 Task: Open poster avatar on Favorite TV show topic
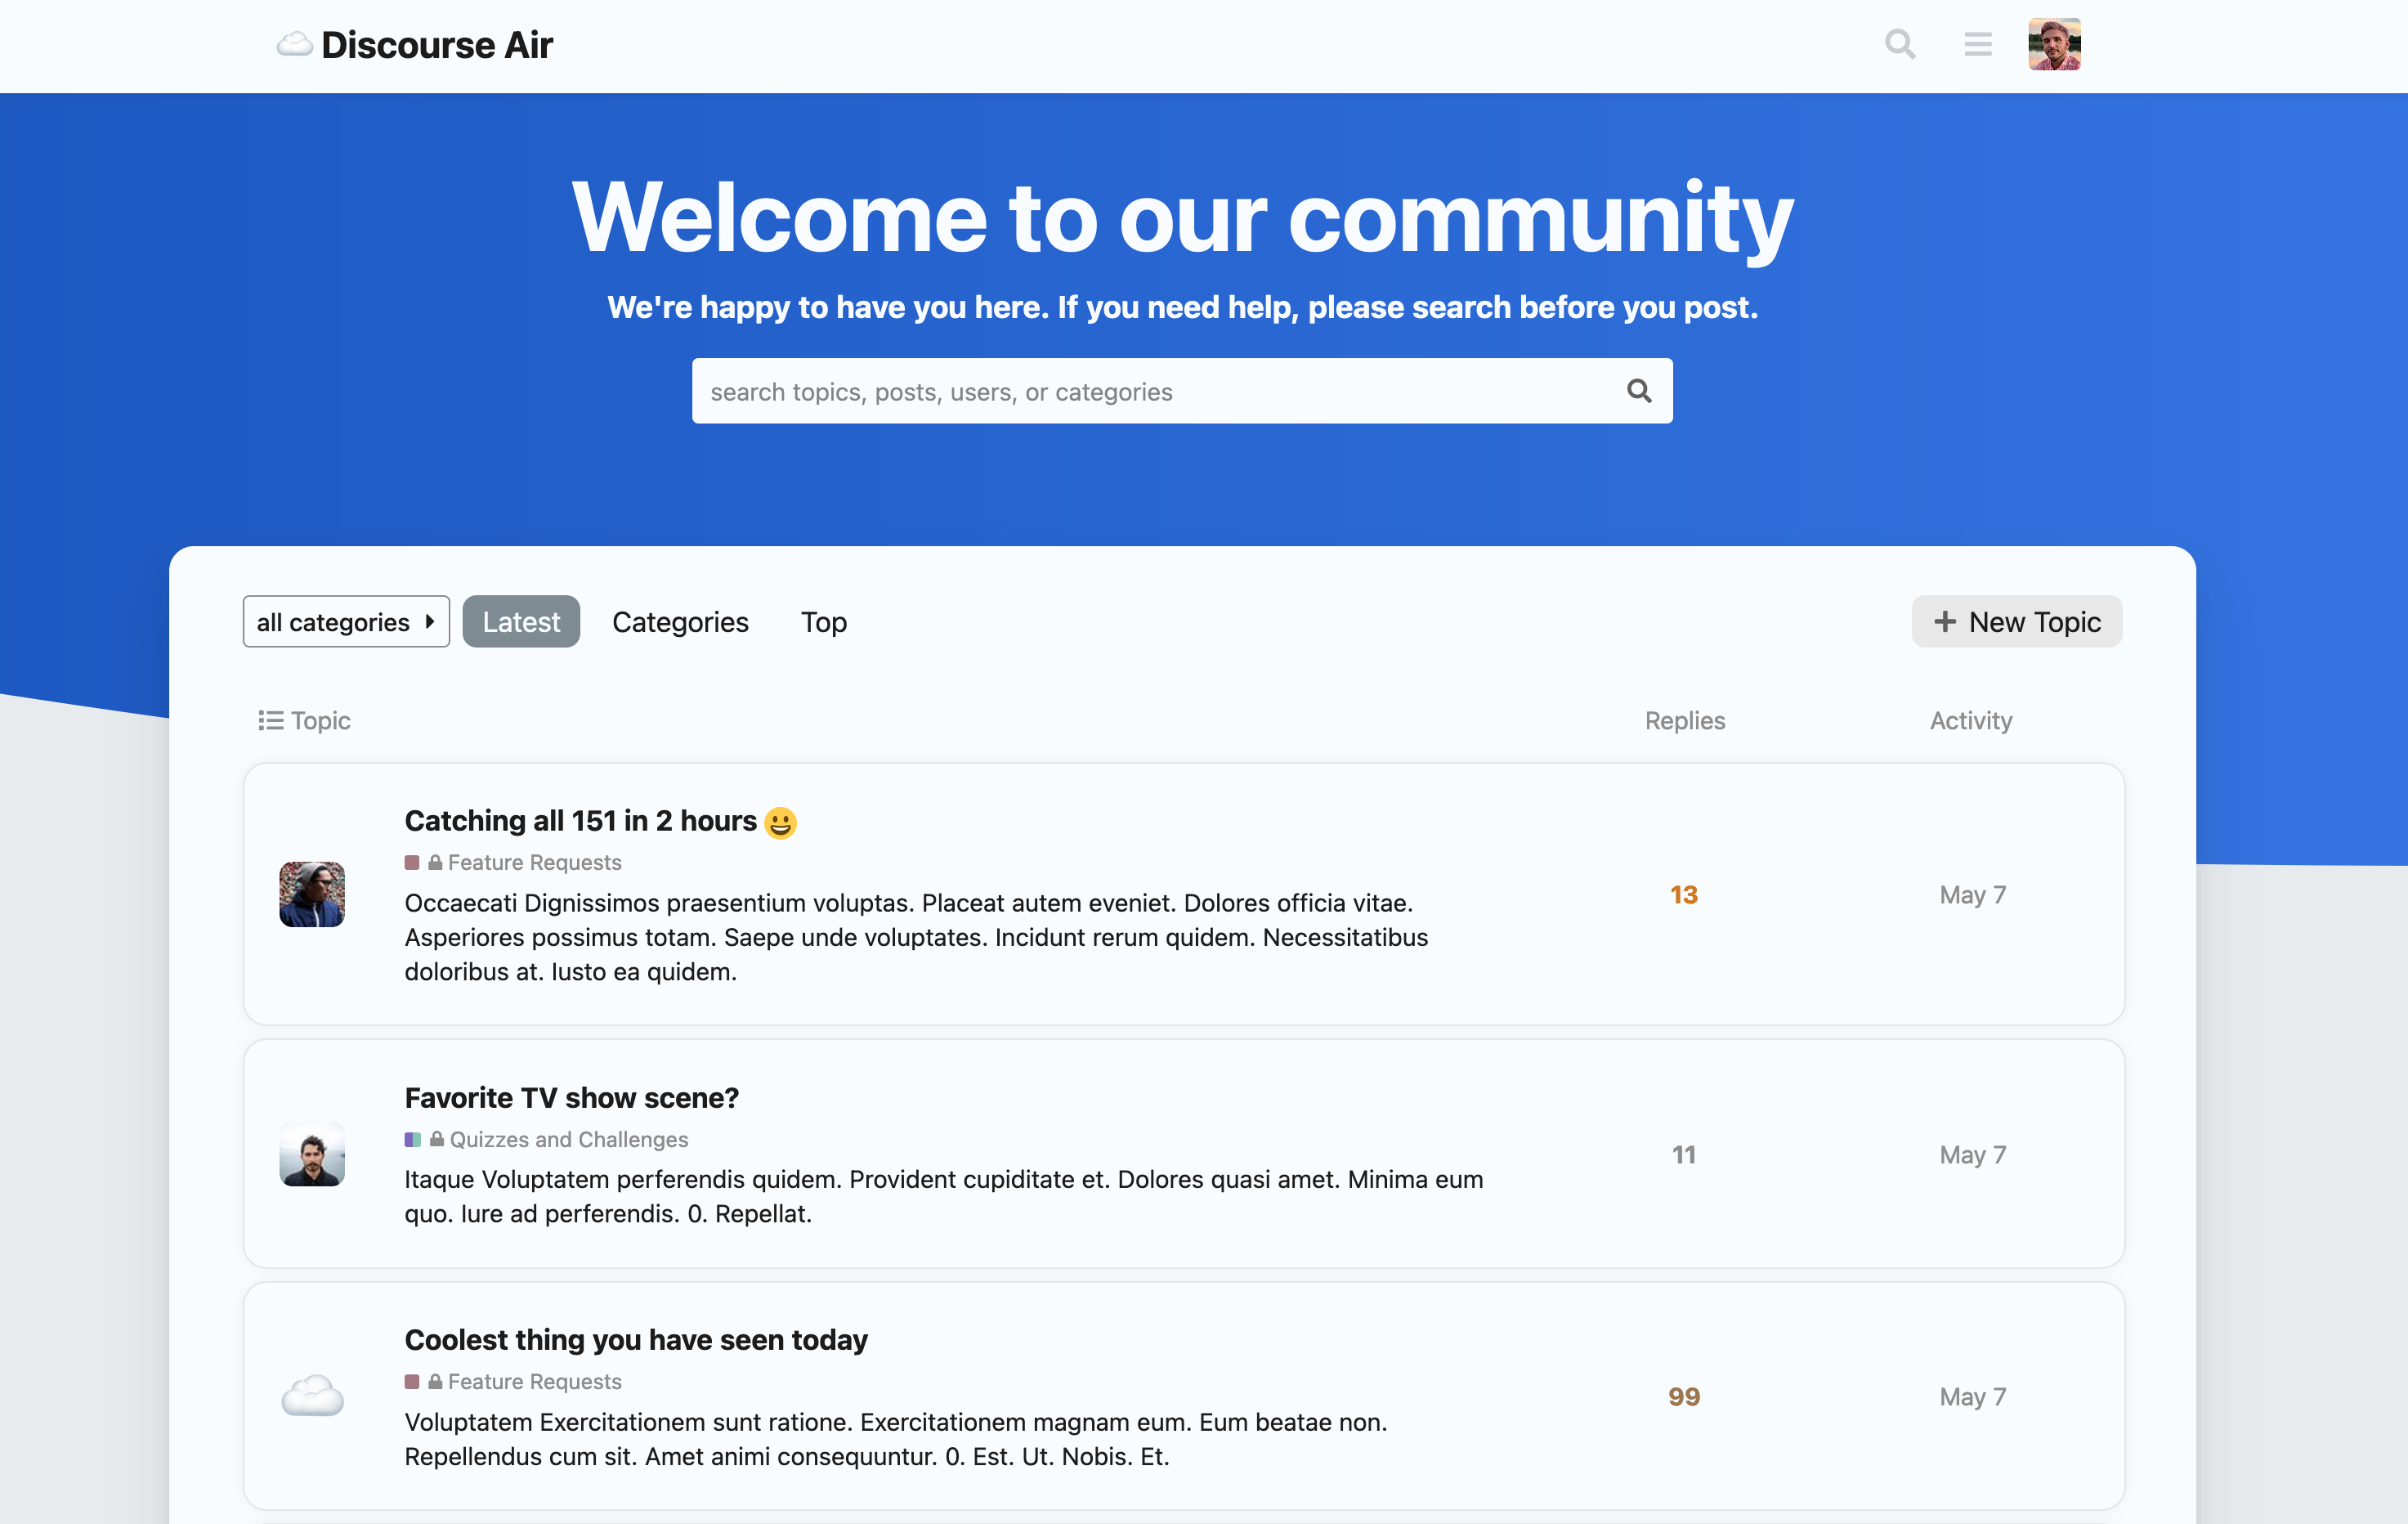click(x=312, y=1154)
